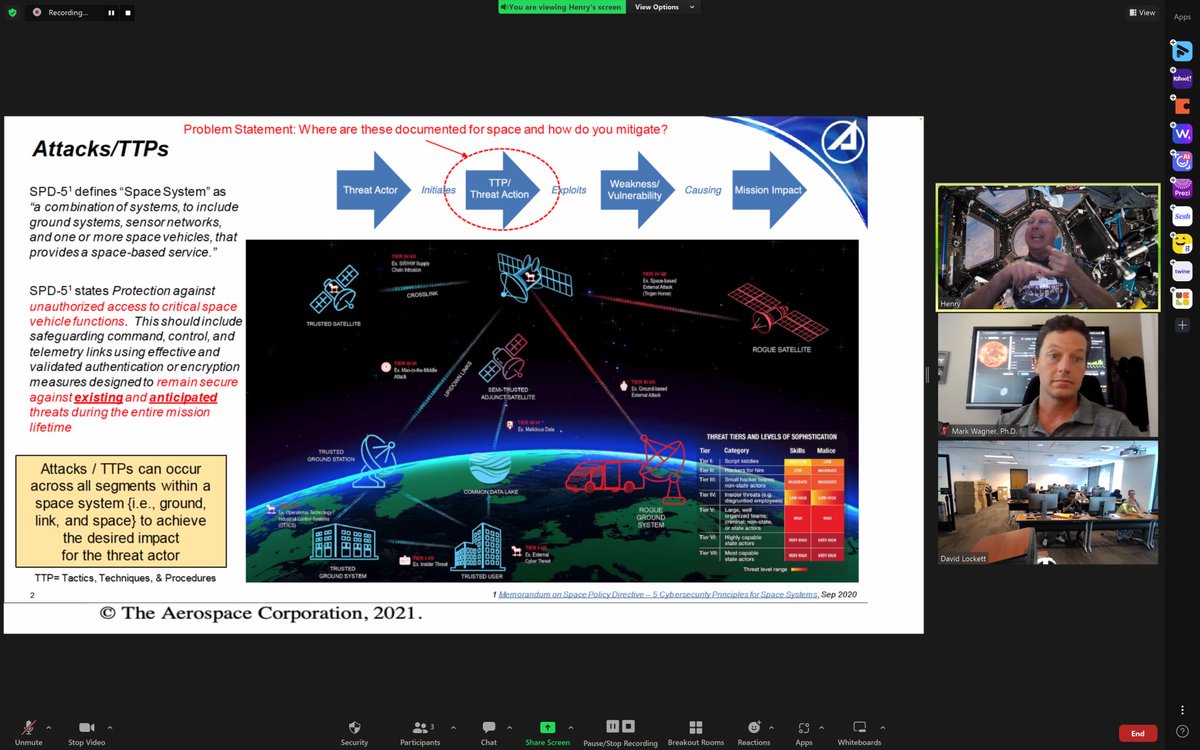Viewport: 1200px width, 750px height.
Task: Click the 'TTP/ Threat Action' arrow on slide
Action: point(501,190)
